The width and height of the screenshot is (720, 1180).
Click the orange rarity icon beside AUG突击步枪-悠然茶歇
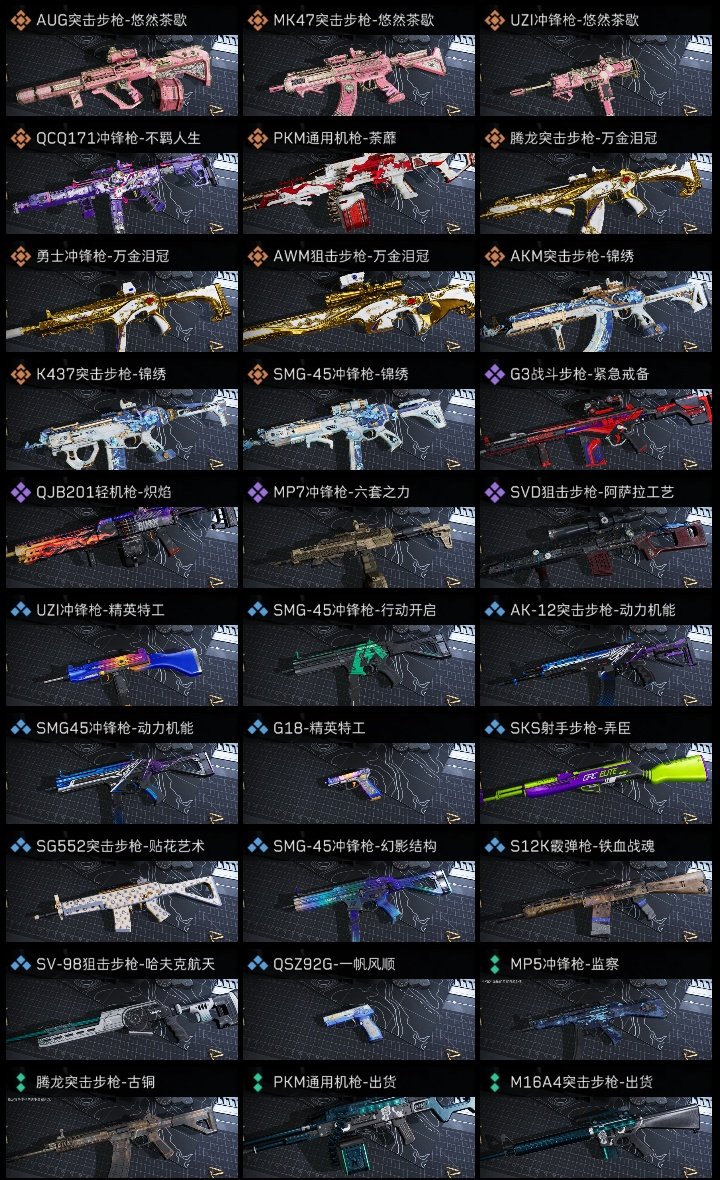pos(20,20)
